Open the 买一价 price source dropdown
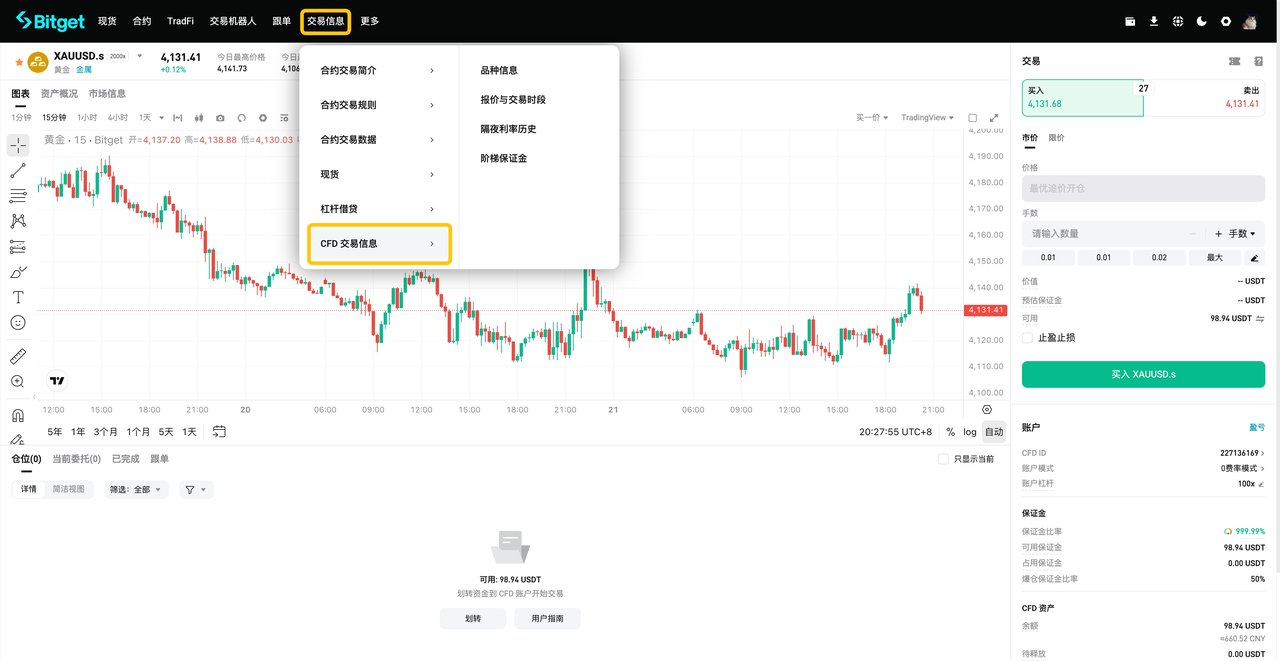The image size is (1280, 661). [x=872, y=118]
